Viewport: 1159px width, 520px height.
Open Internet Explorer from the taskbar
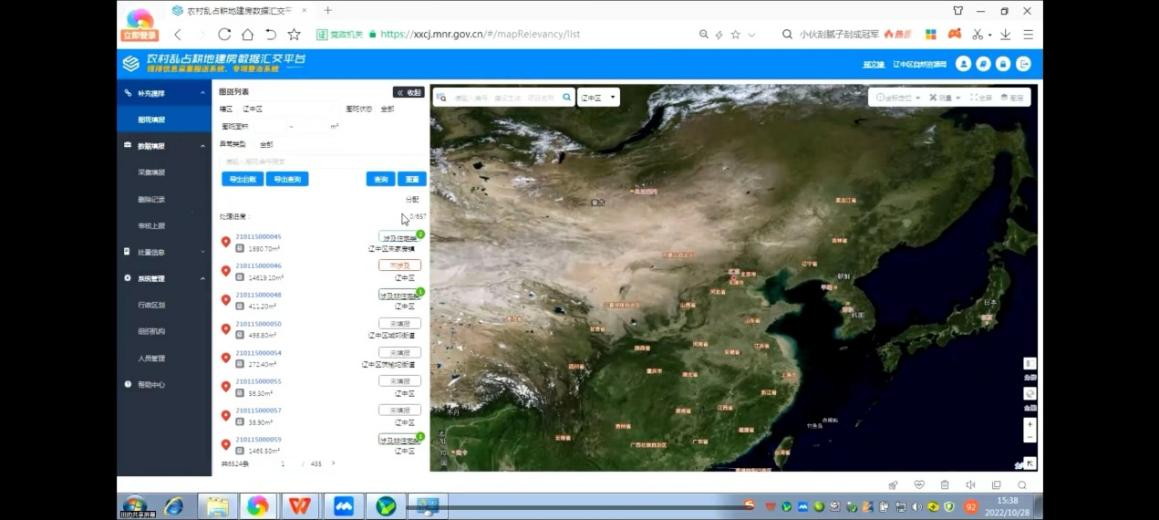click(174, 506)
